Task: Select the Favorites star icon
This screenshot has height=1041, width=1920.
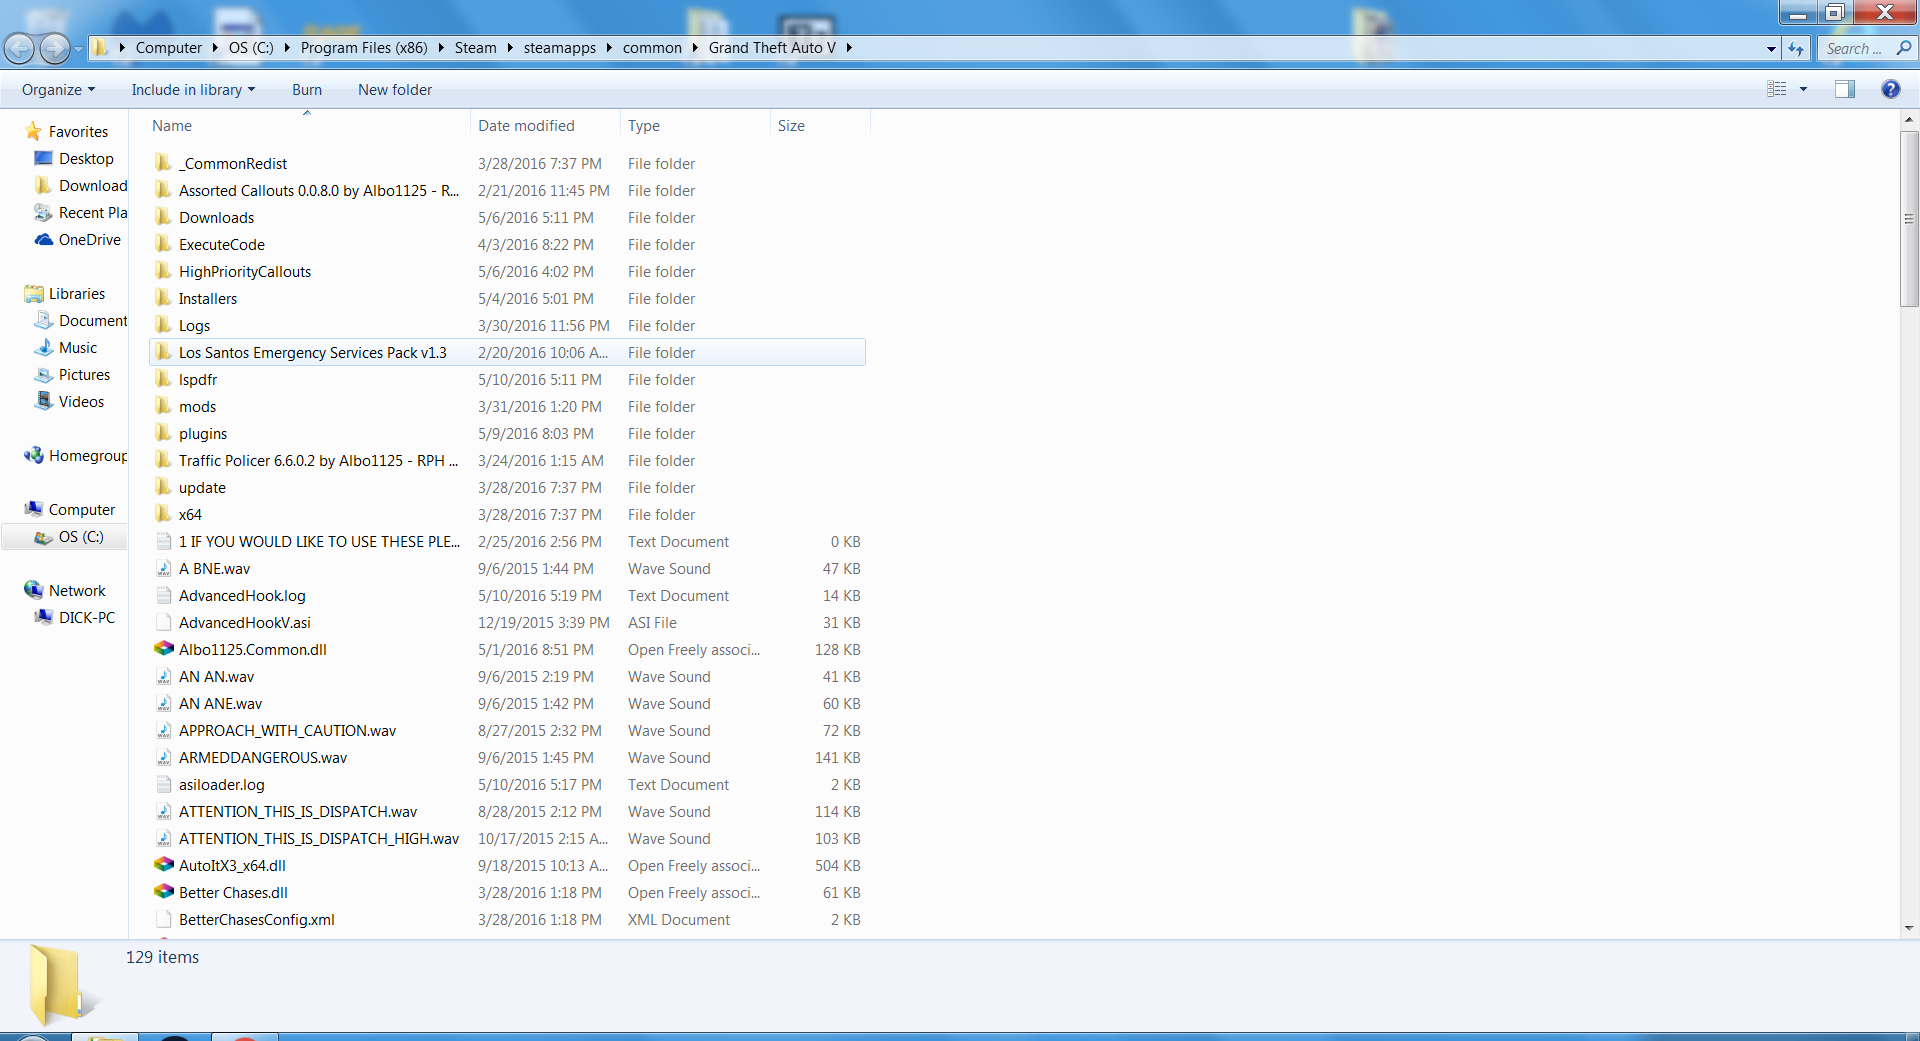Action: point(34,131)
